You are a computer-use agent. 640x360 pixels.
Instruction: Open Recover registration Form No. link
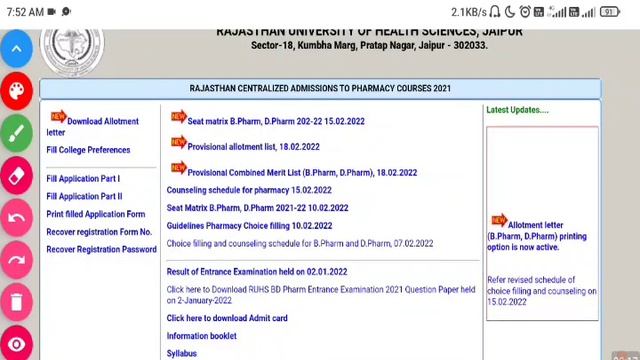point(99,232)
